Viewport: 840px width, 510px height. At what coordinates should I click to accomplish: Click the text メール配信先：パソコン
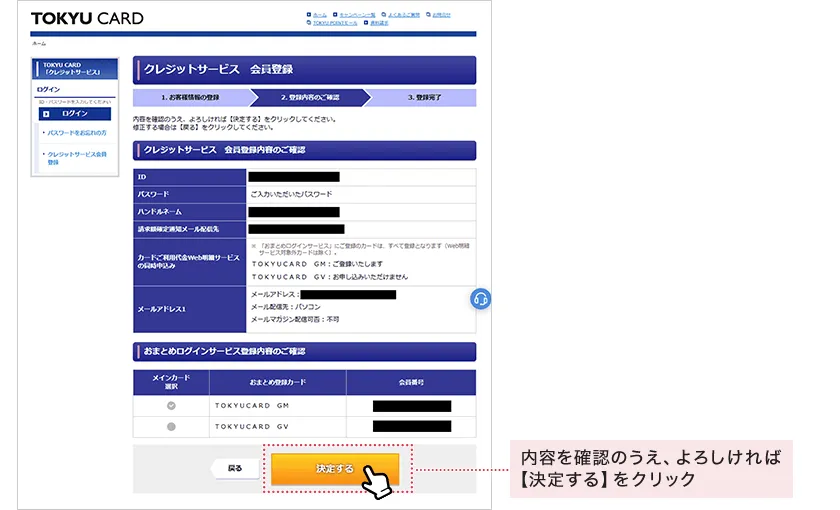tap(286, 307)
